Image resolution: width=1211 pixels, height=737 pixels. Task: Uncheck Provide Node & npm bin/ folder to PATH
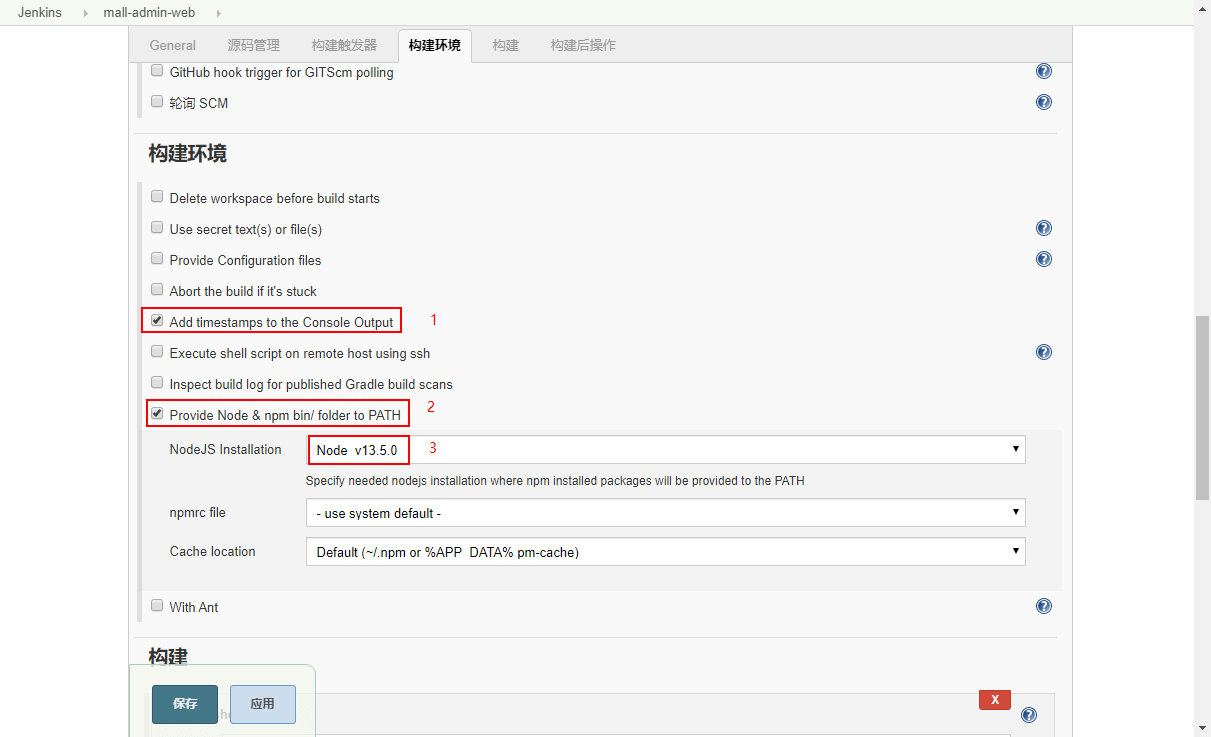point(157,413)
